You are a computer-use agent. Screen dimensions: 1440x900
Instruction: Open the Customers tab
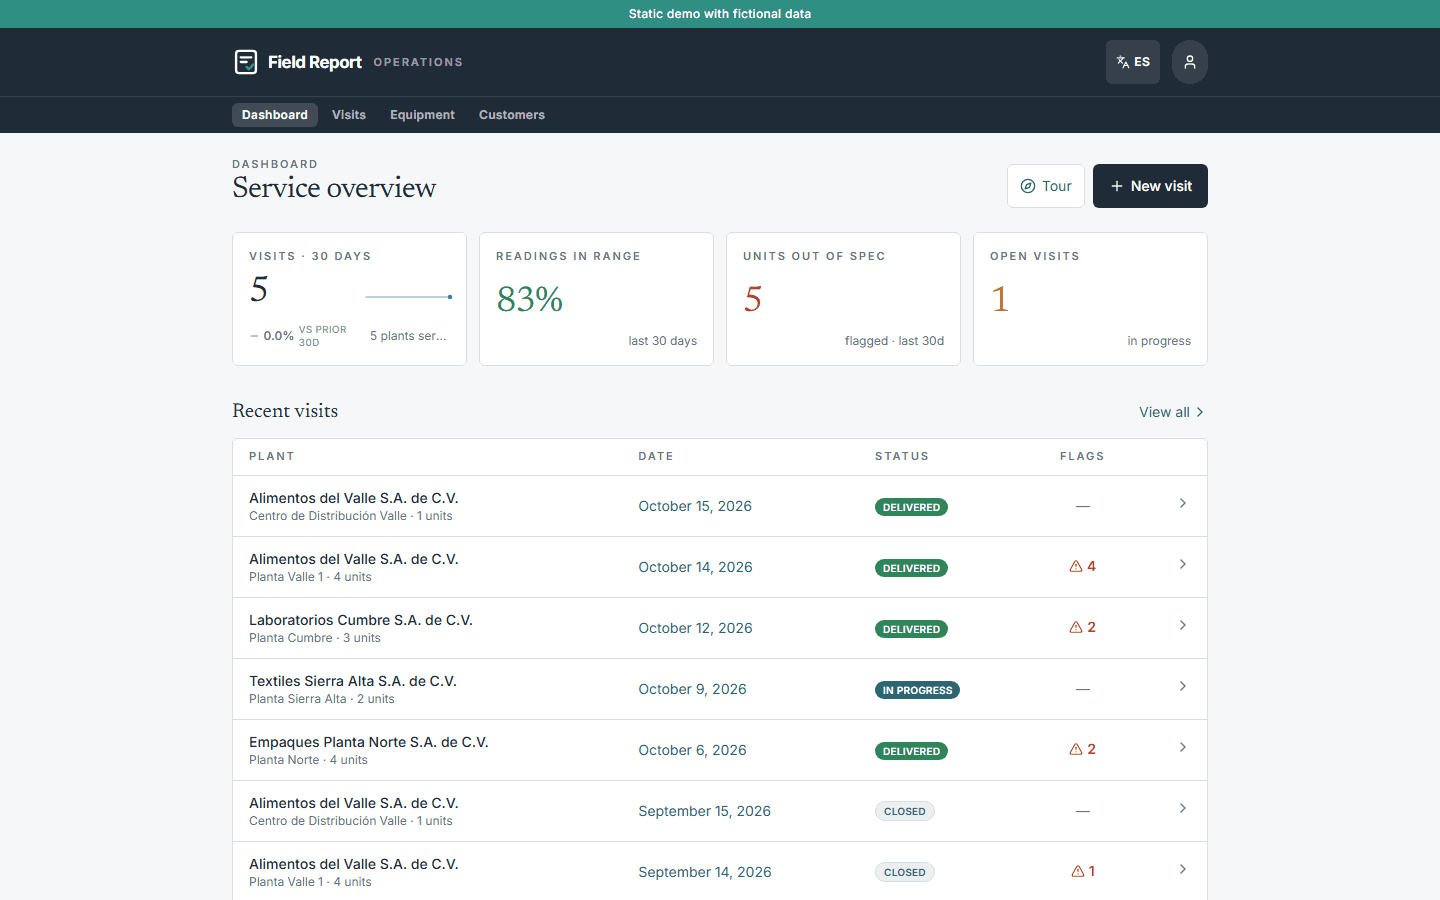tap(512, 115)
